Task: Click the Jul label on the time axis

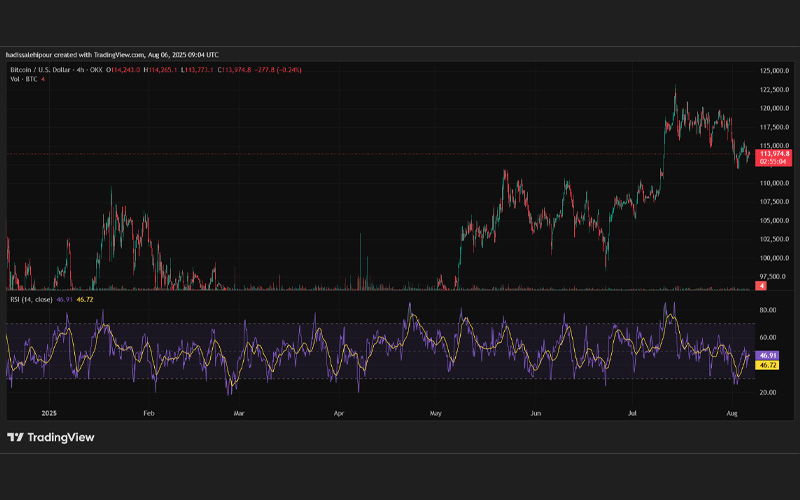Action: coord(632,413)
